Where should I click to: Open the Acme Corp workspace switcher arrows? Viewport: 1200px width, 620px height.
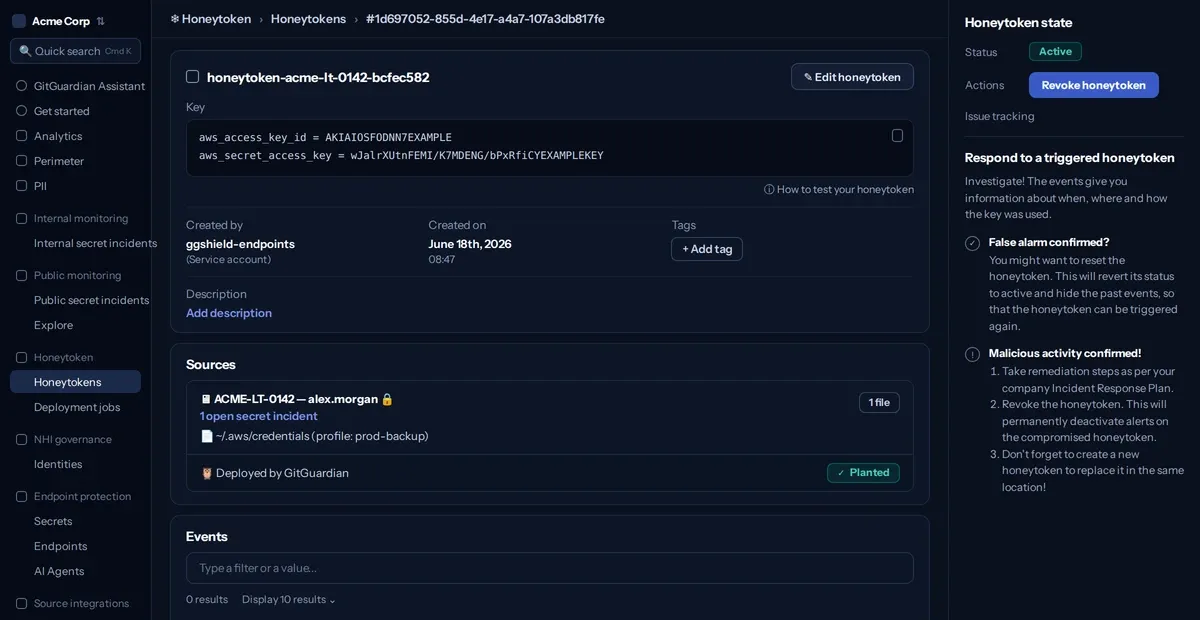[100, 21]
